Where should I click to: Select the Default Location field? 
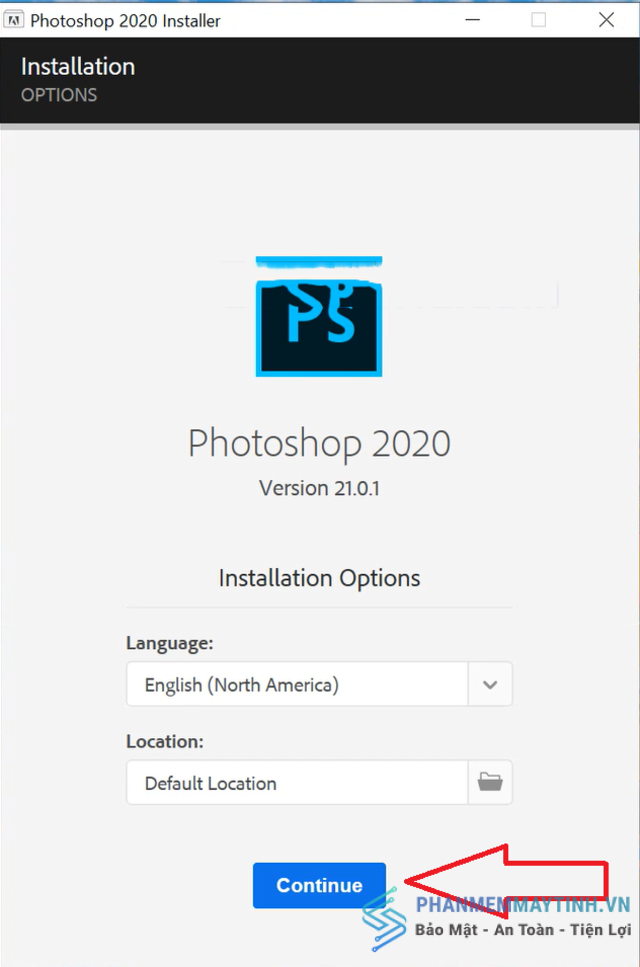click(297, 782)
